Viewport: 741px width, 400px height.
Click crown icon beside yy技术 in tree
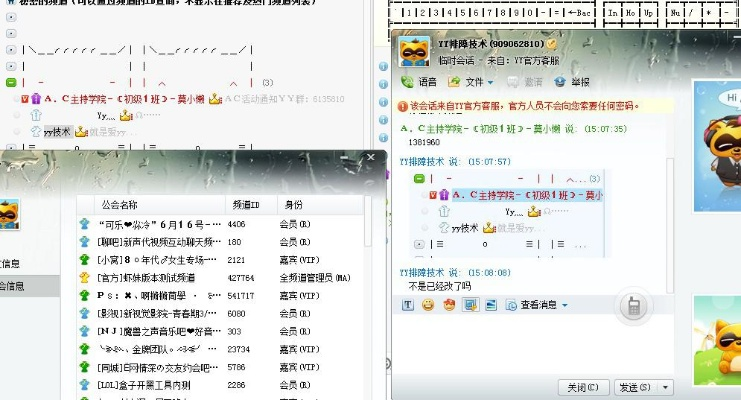pyautogui.click(x=81, y=132)
